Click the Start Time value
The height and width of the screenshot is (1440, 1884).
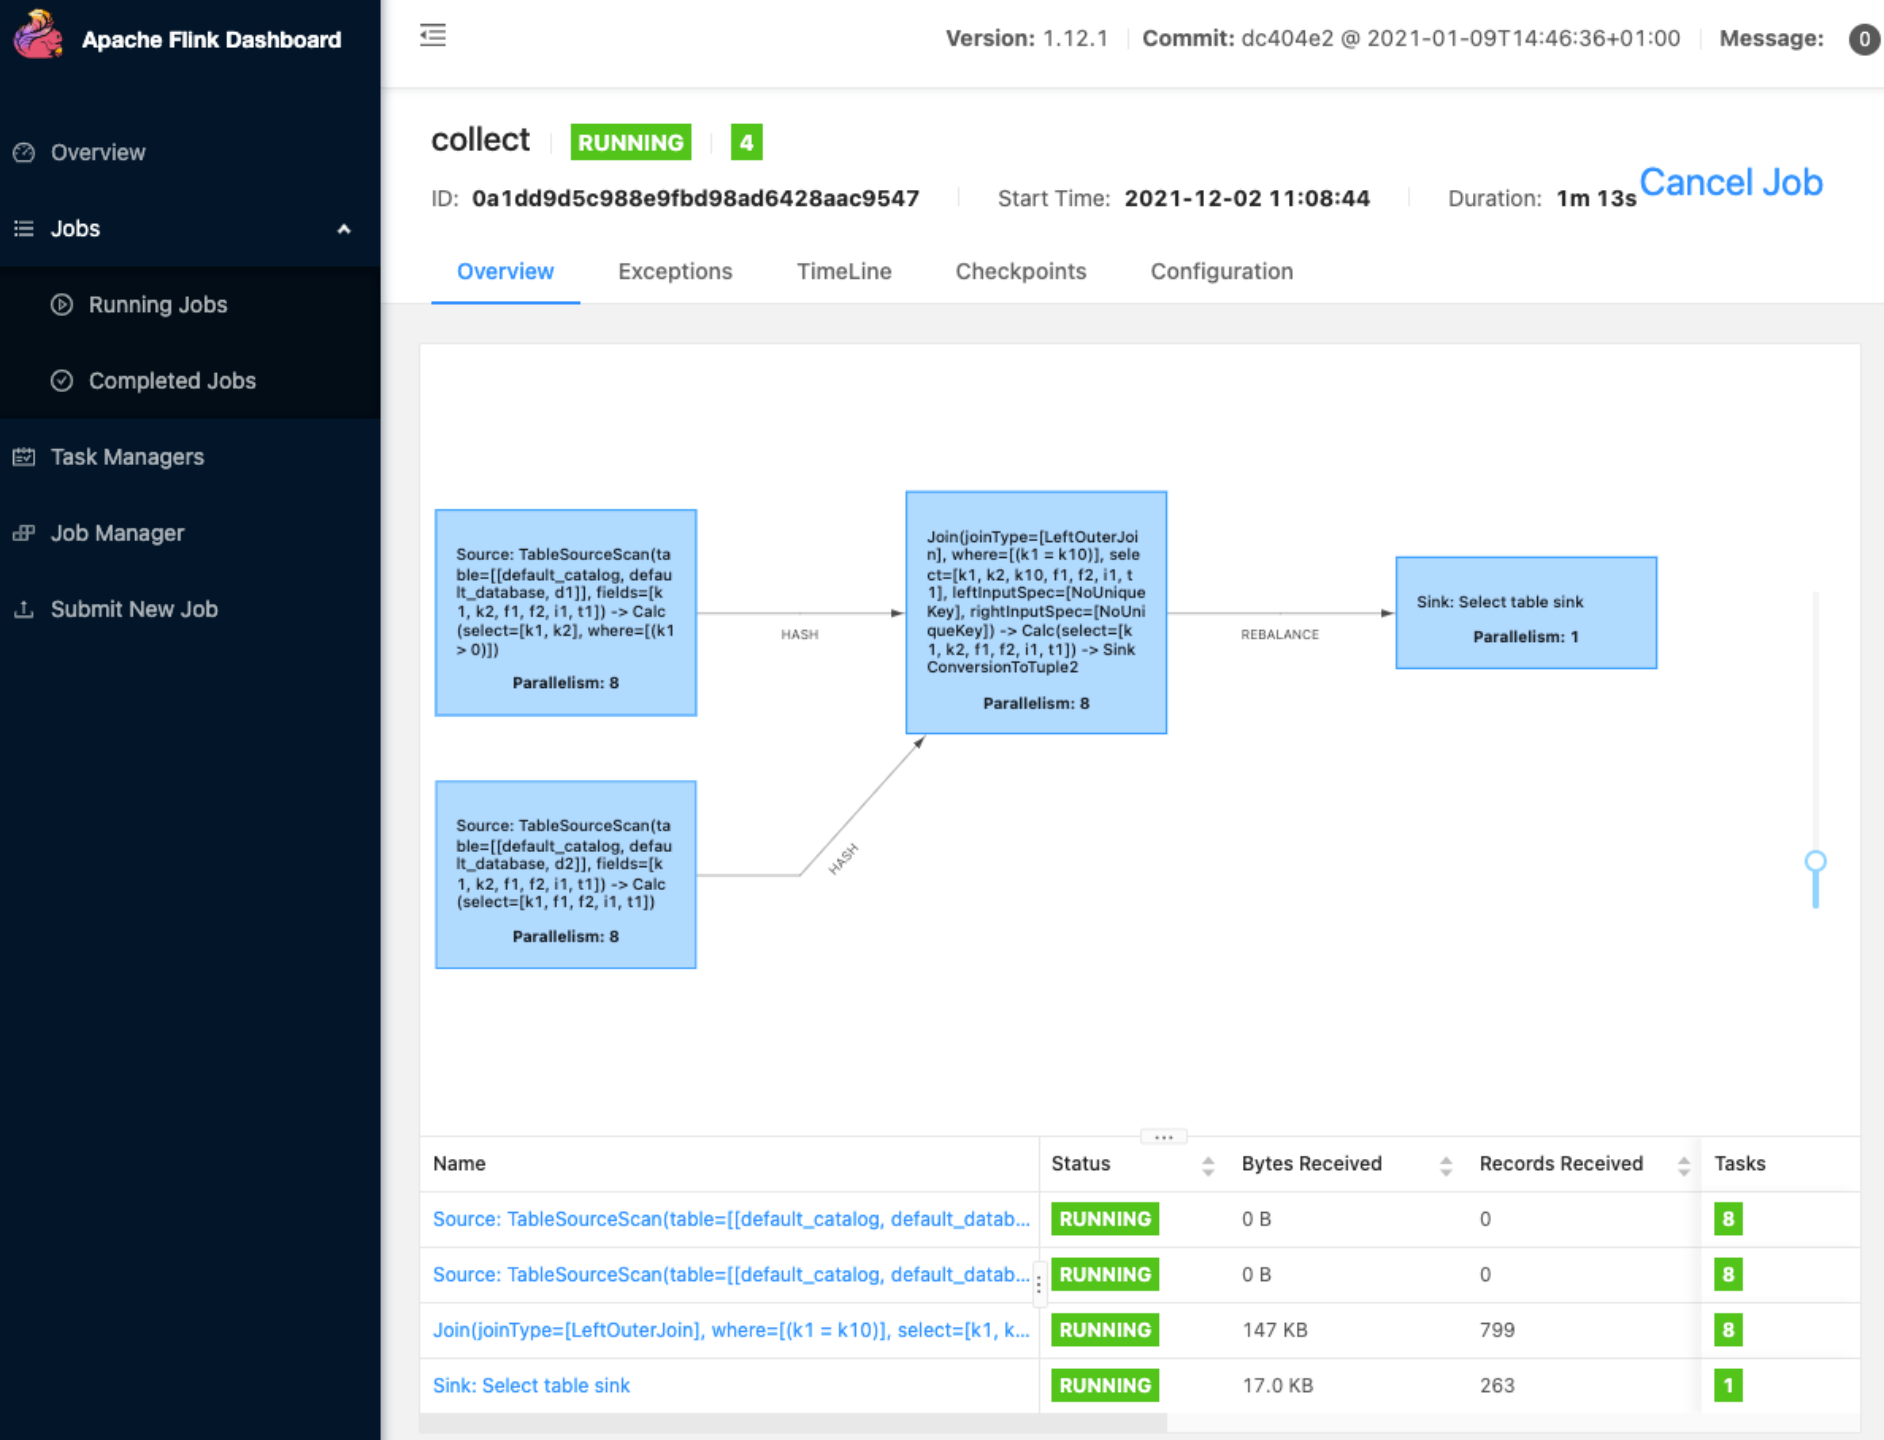click(1247, 199)
